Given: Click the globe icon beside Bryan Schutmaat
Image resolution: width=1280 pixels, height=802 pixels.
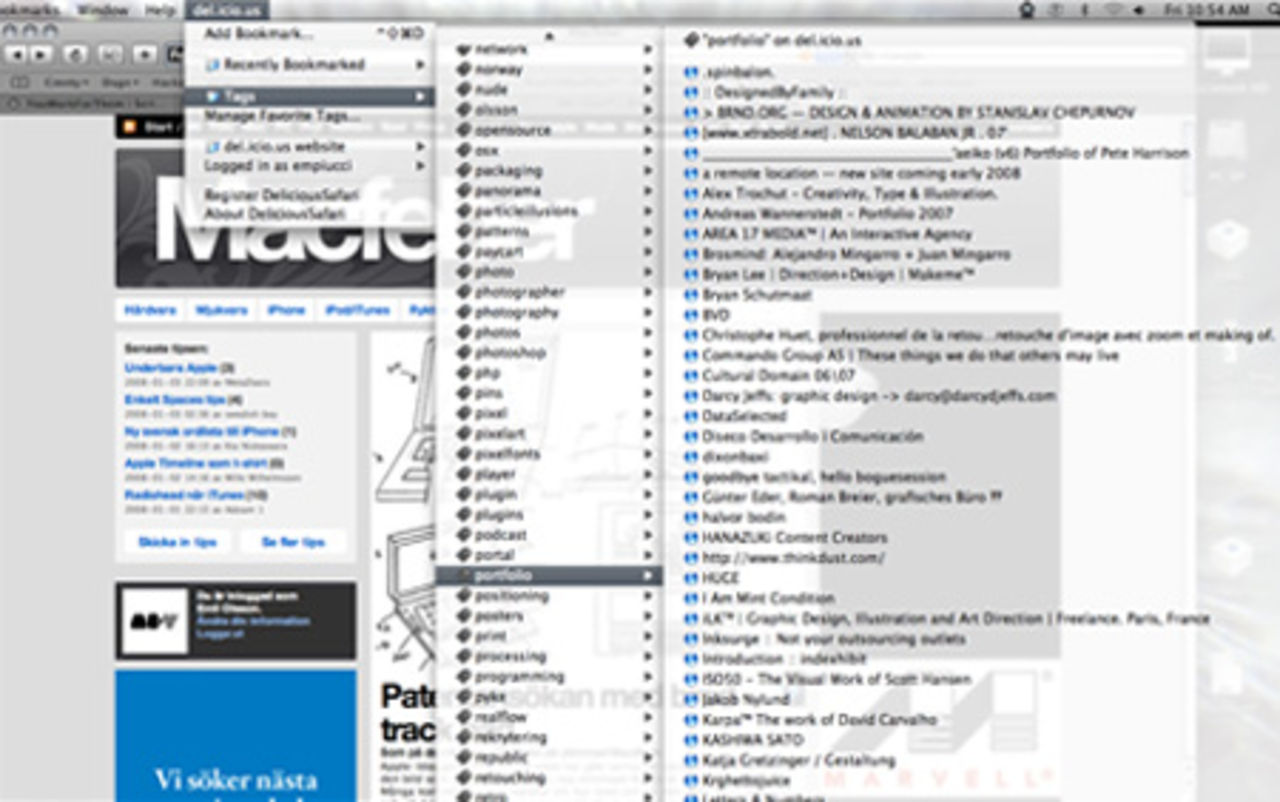Looking at the screenshot, I should pos(690,295).
